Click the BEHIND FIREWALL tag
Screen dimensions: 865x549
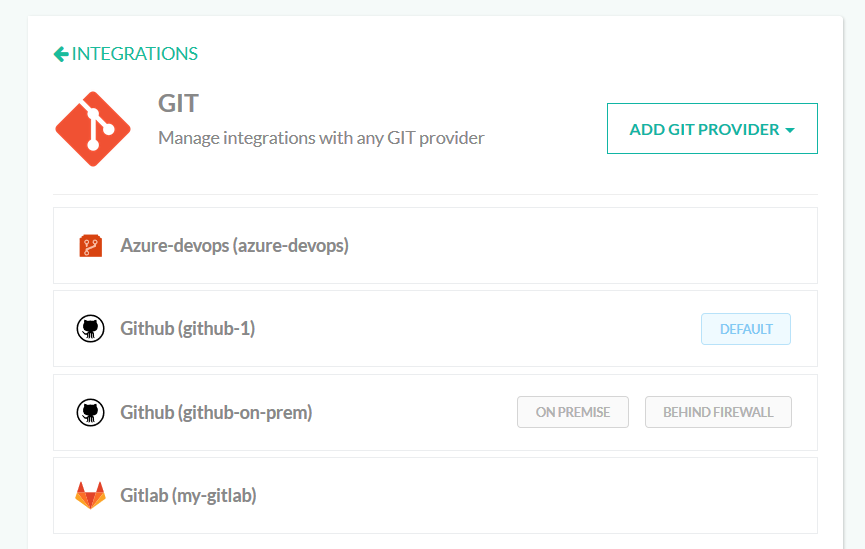(x=718, y=412)
